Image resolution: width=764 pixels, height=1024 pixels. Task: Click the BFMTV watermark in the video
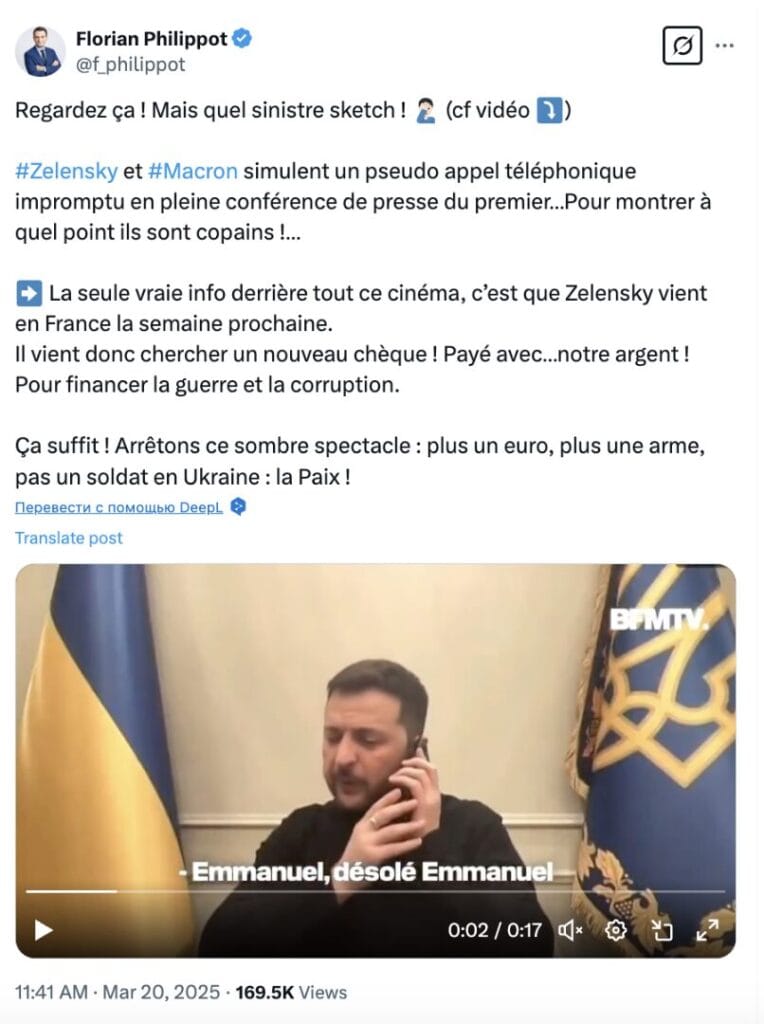(659, 620)
